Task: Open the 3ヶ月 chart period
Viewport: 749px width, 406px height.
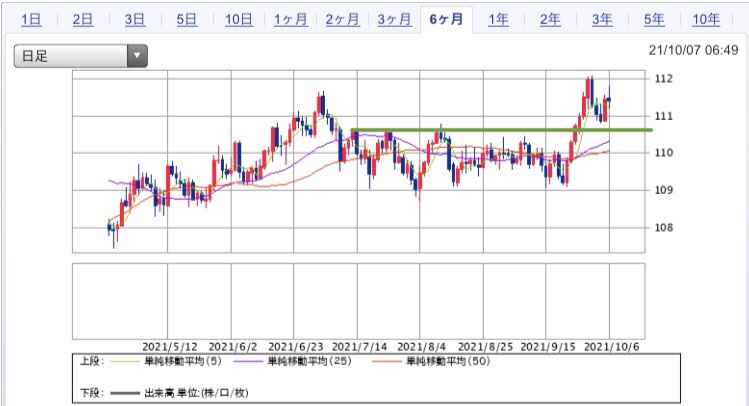Action: [395, 20]
